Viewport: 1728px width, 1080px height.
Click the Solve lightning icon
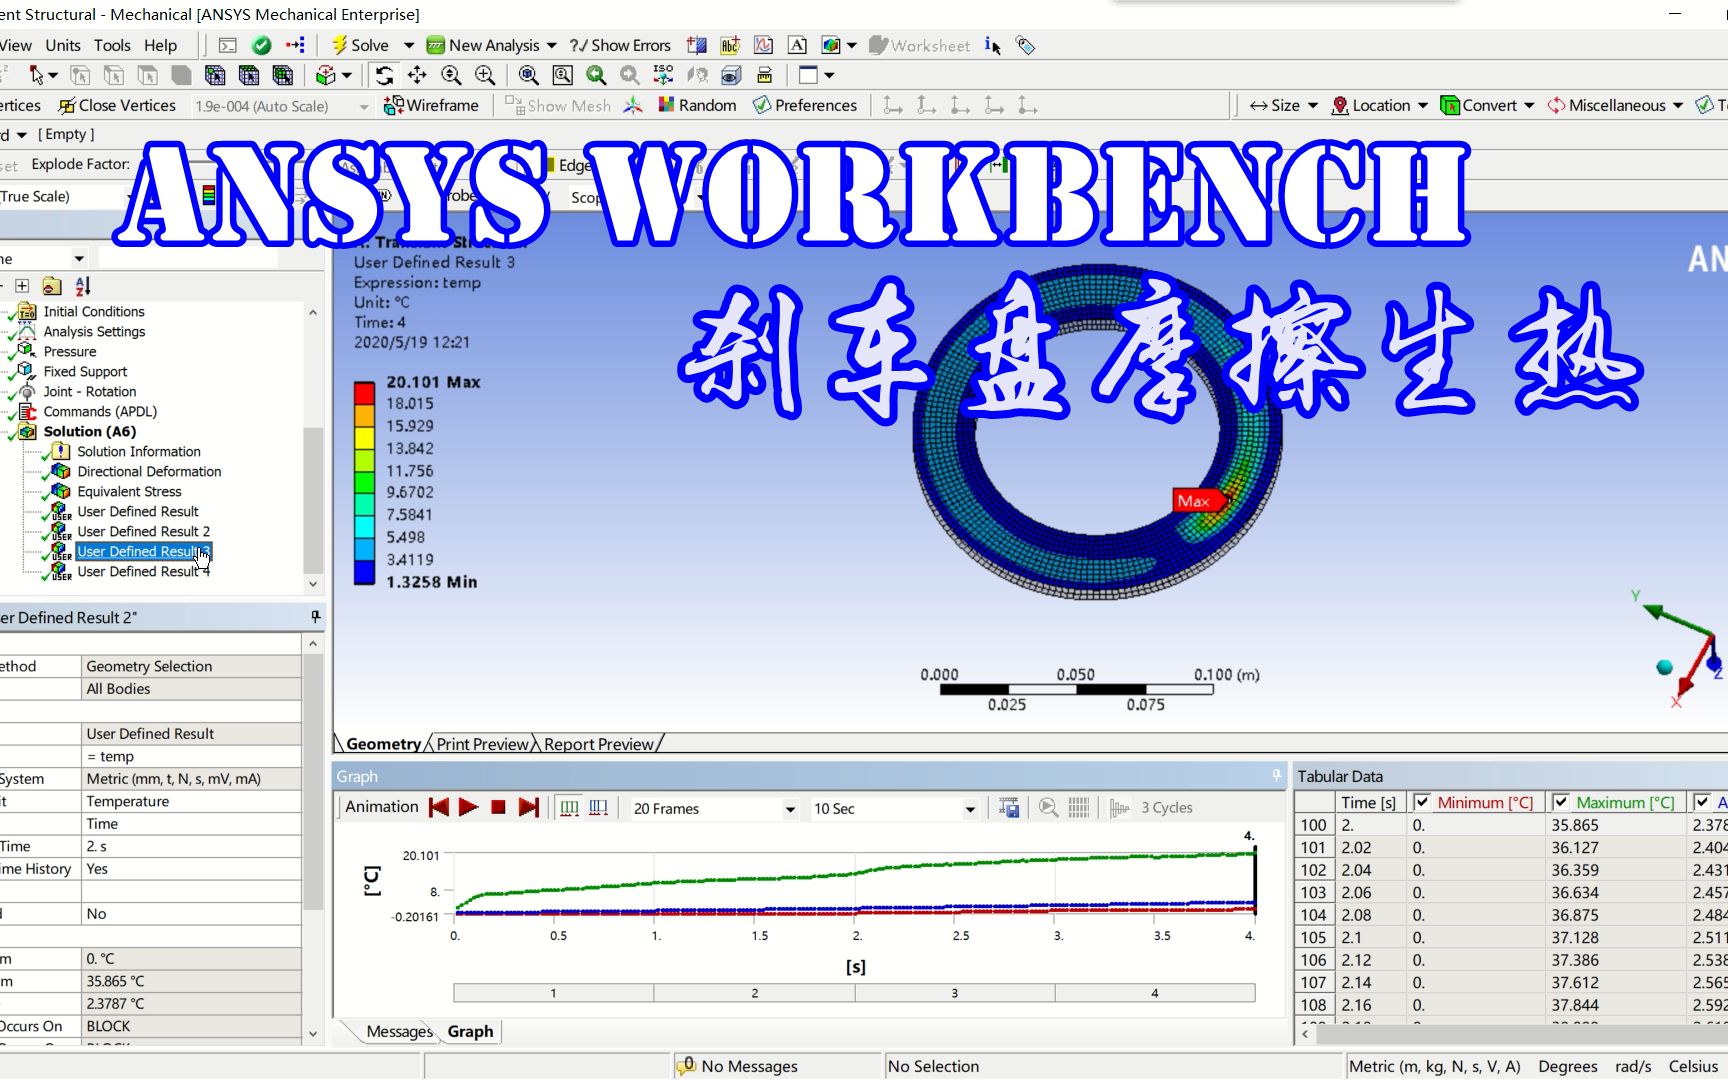click(x=339, y=45)
